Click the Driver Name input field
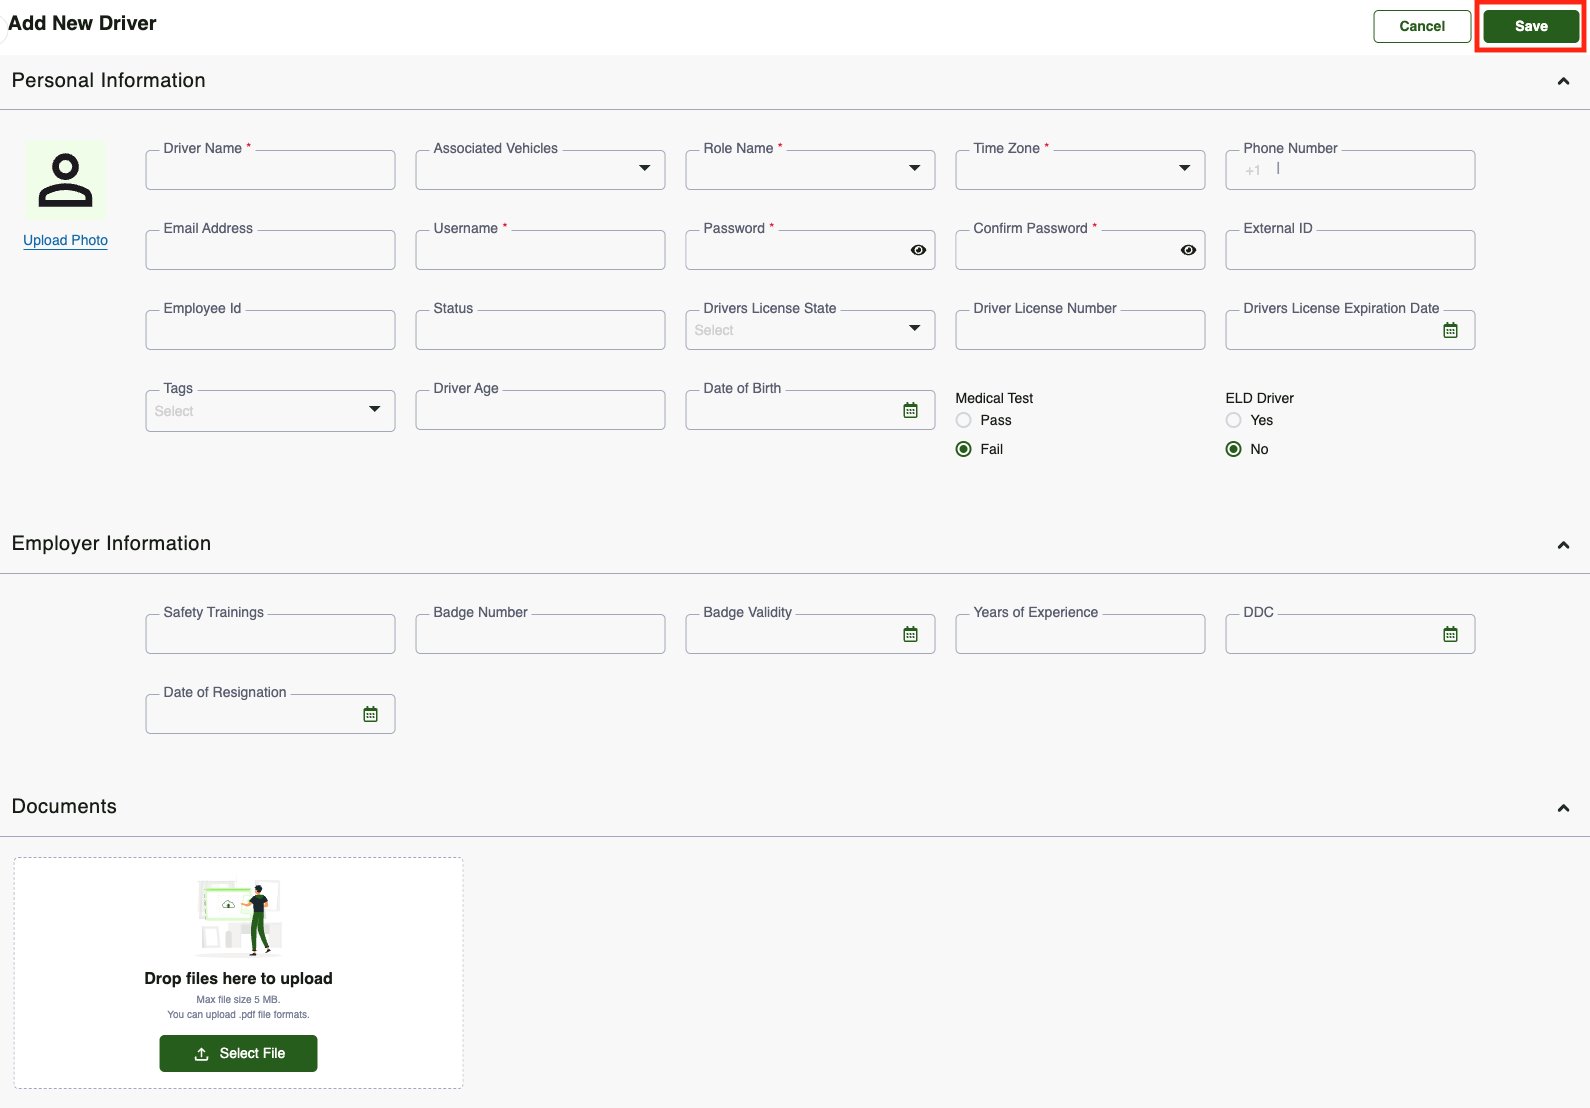The width and height of the screenshot is (1590, 1108). click(x=270, y=170)
